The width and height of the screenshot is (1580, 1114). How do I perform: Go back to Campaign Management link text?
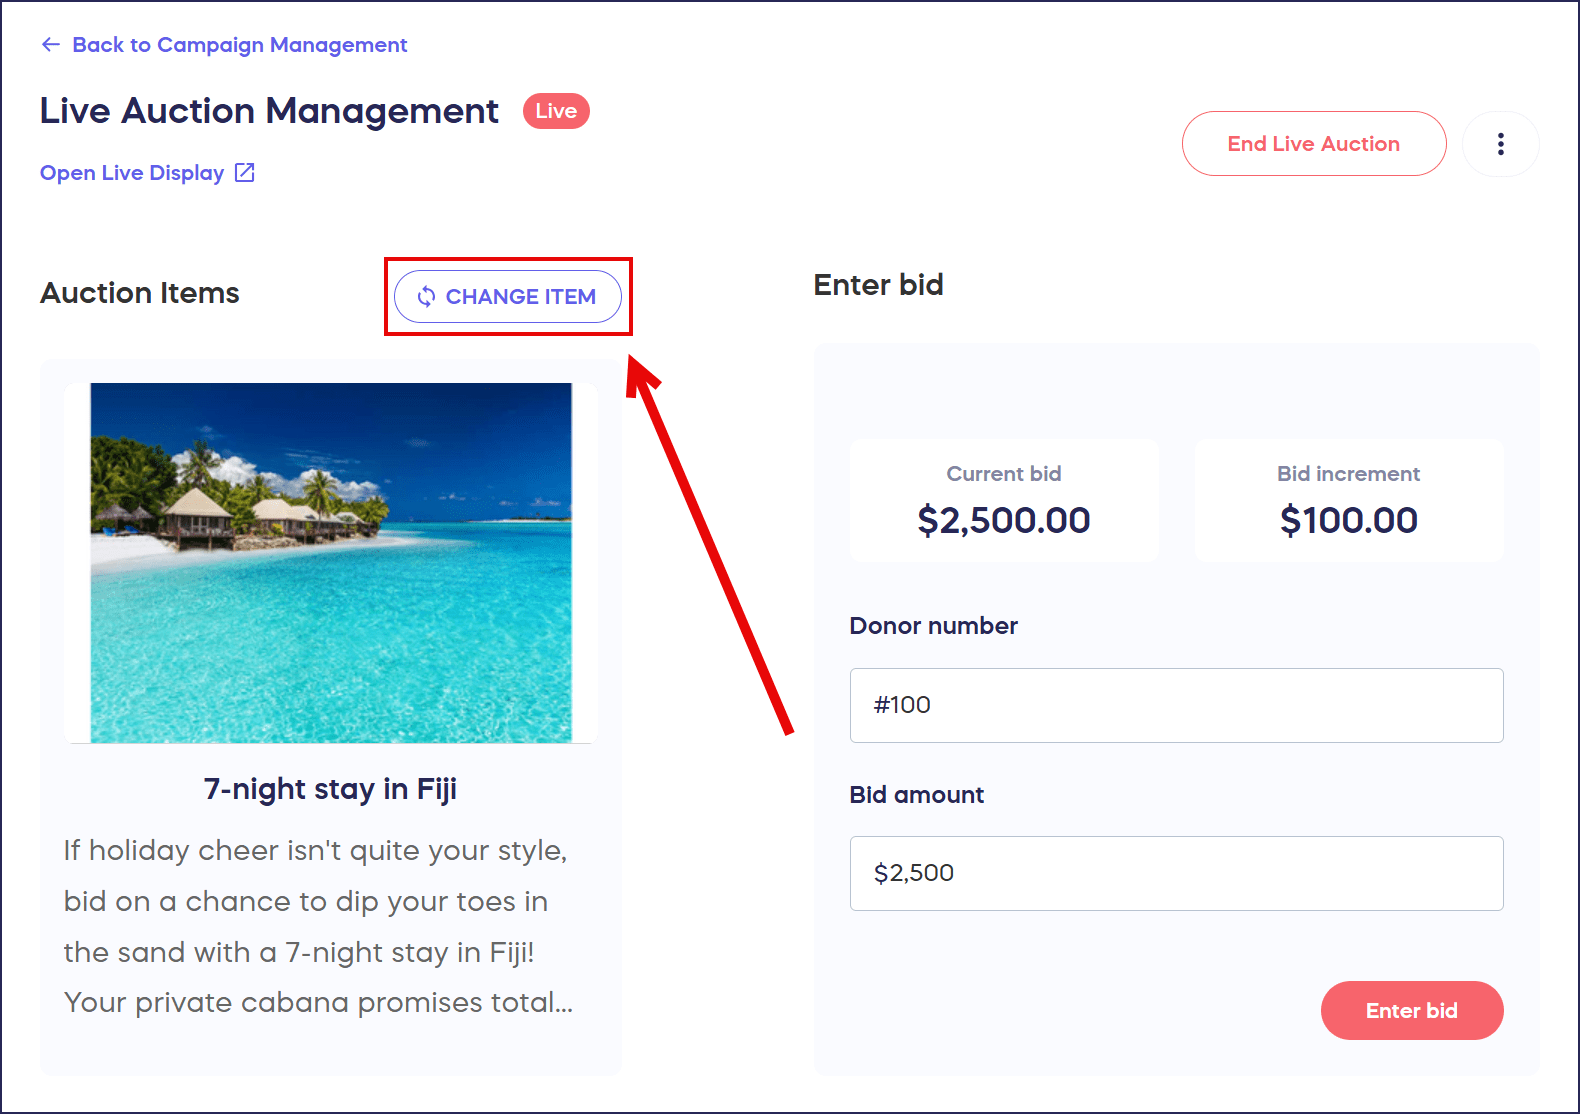click(240, 45)
